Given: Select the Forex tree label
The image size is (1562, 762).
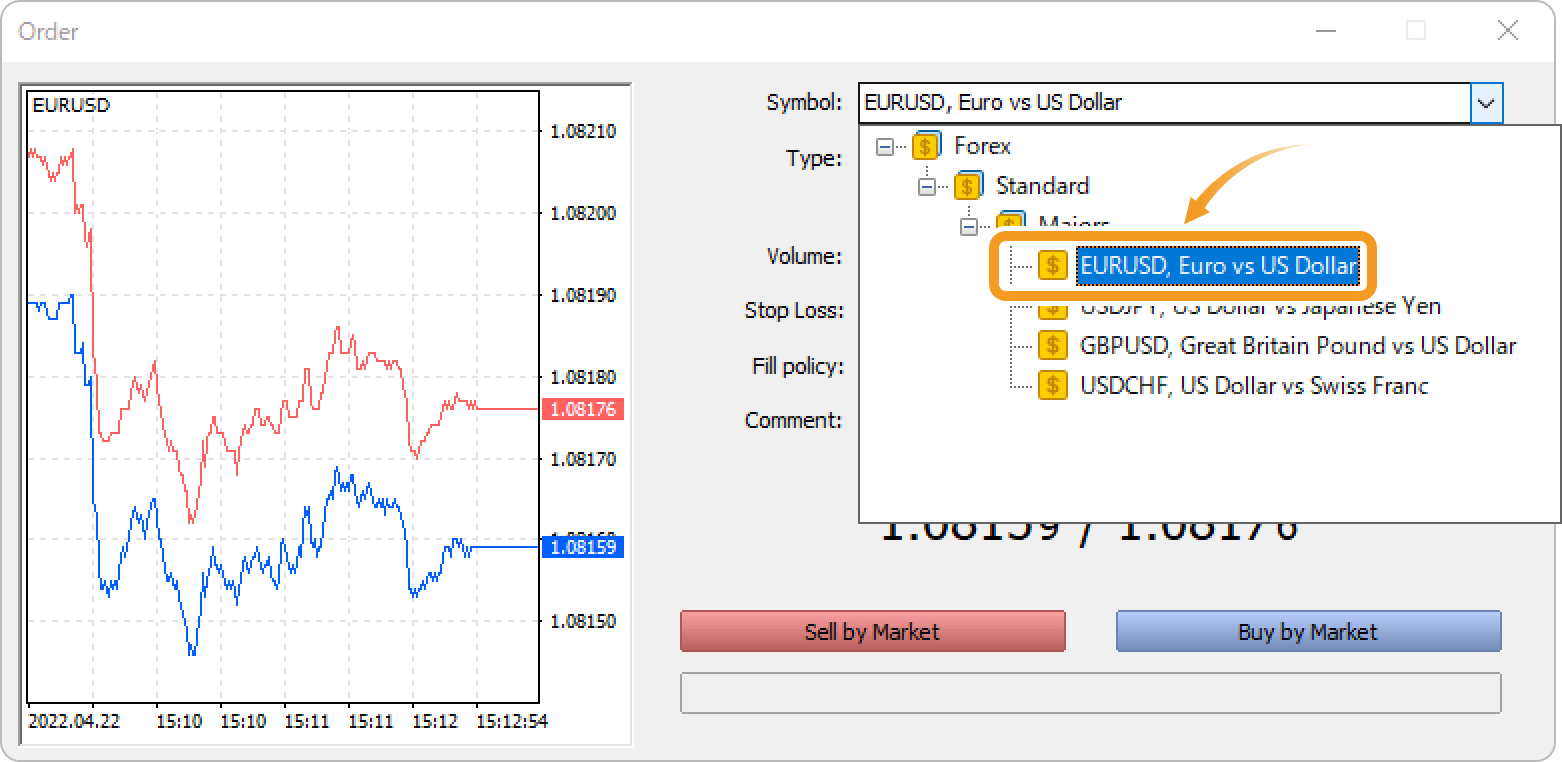Looking at the screenshot, I should [x=982, y=146].
